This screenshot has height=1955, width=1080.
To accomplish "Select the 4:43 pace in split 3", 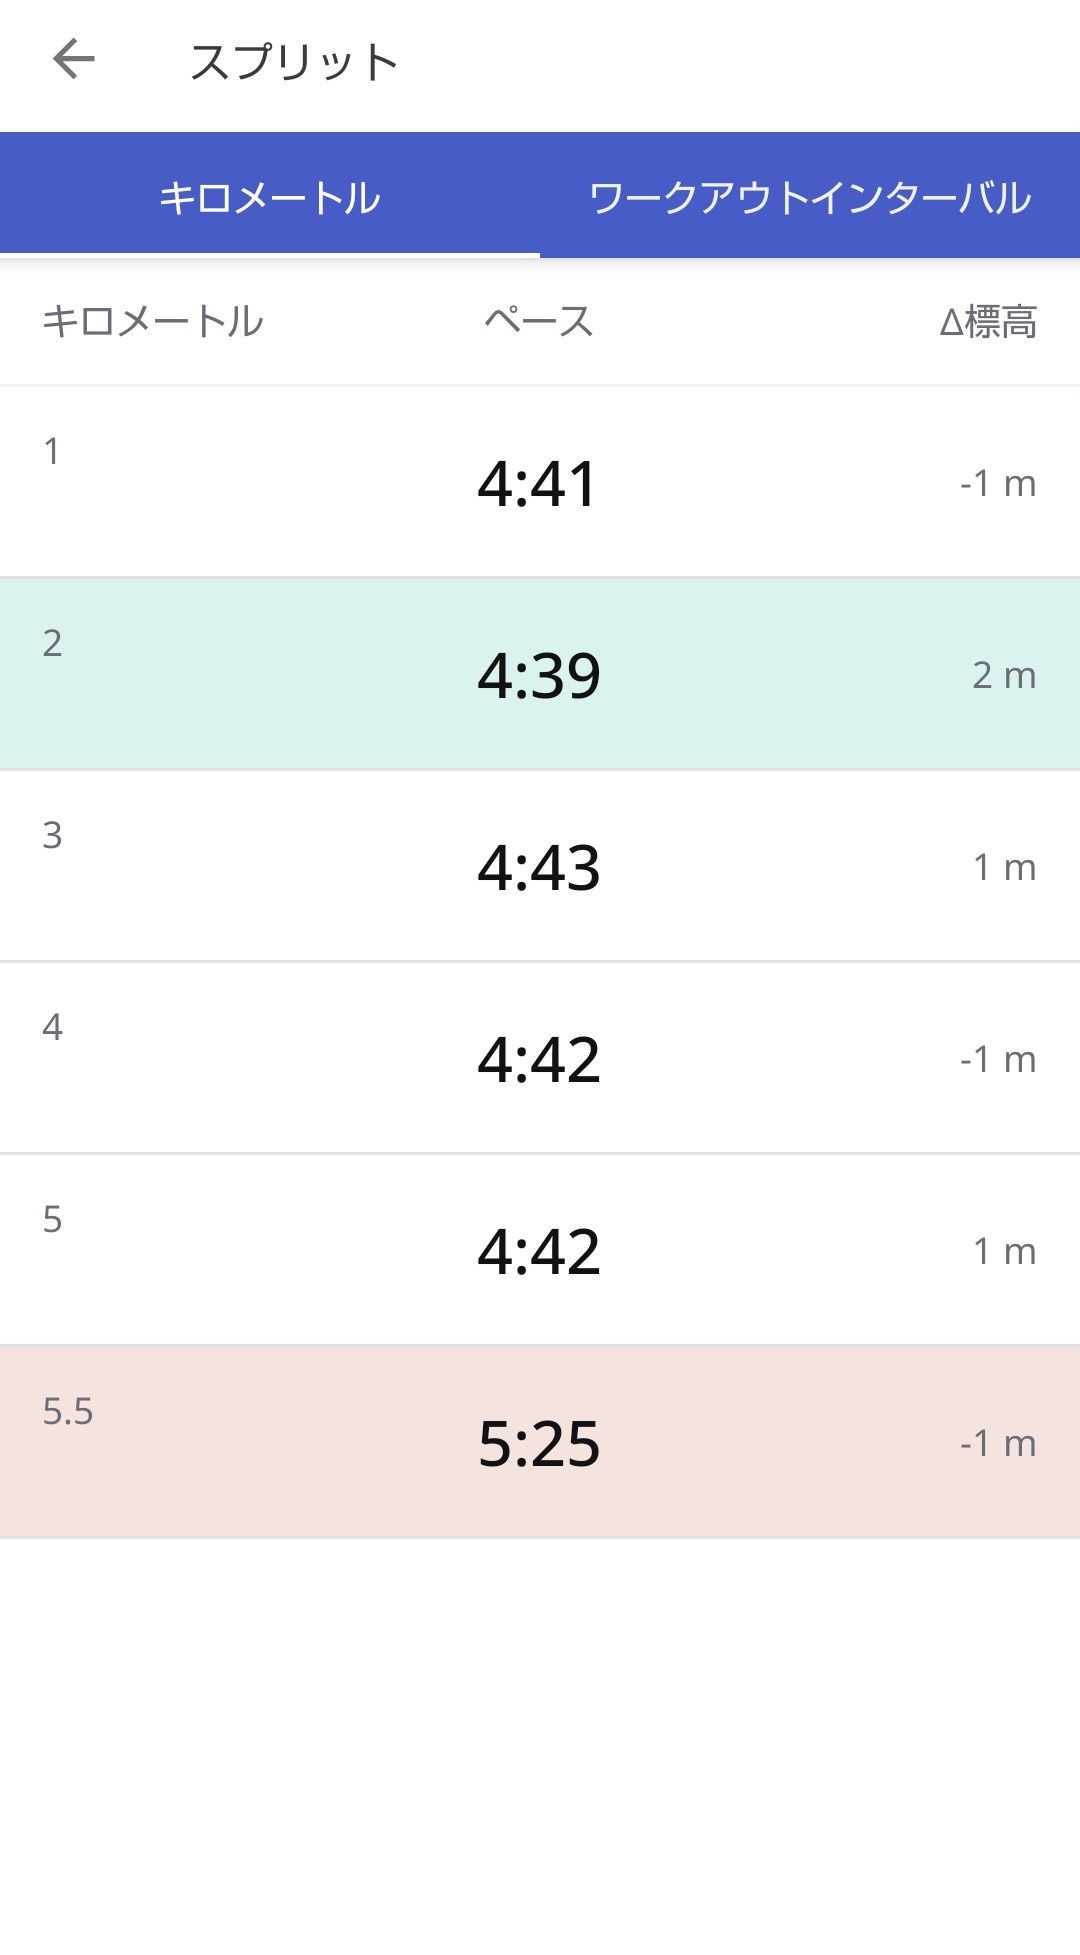I will [539, 868].
